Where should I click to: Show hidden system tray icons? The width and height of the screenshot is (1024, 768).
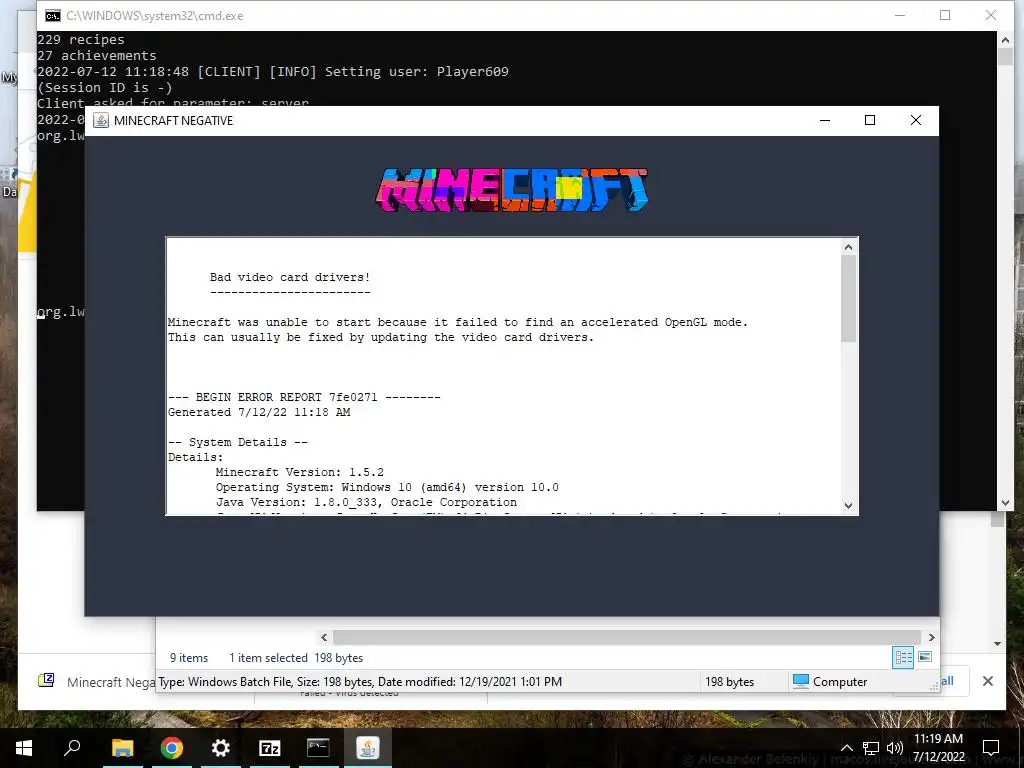pos(846,748)
